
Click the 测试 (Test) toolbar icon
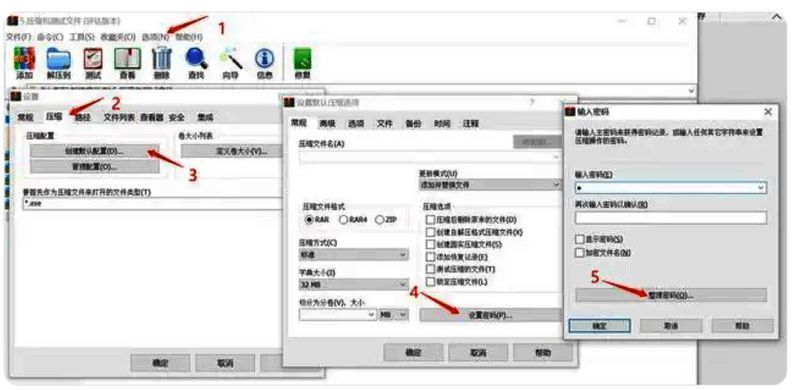pyautogui.click(x=93, y=63)
